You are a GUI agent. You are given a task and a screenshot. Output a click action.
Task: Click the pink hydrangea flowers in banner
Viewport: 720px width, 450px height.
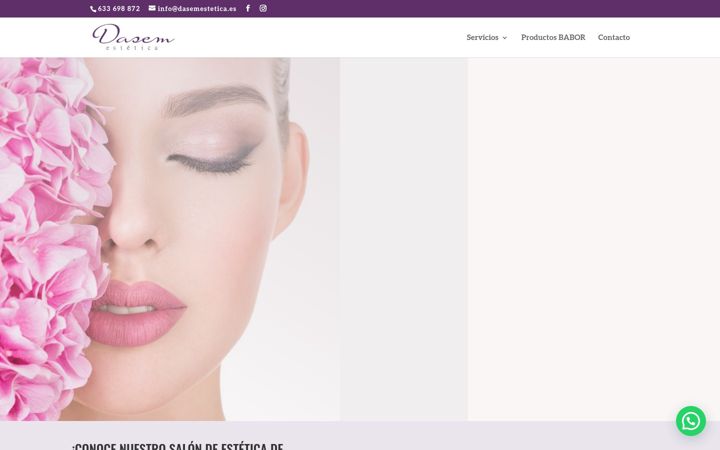(x=51, y=239)
